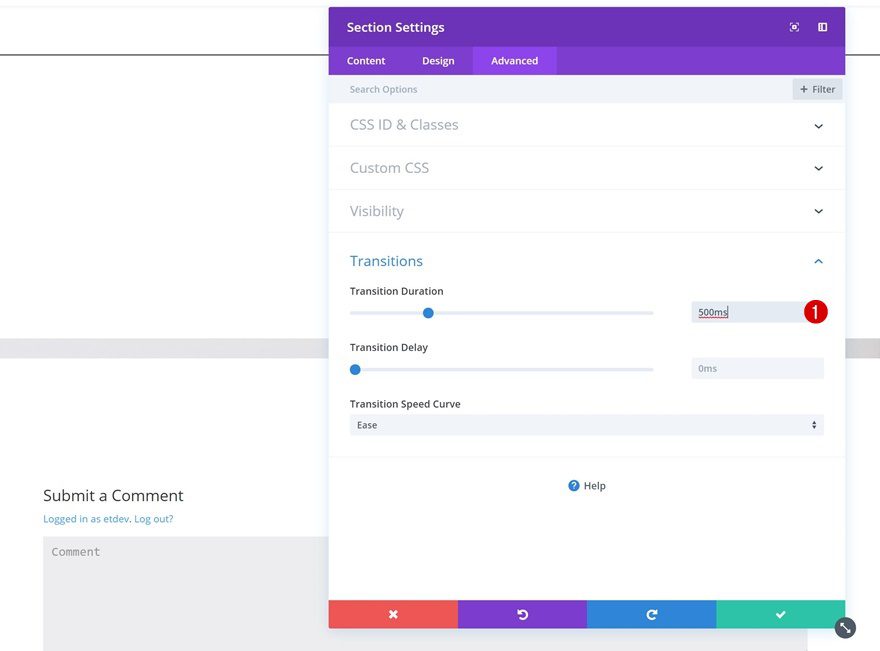880x651 pixels.
Task: Click the Filter button
Action: click(x=817, y=89)
